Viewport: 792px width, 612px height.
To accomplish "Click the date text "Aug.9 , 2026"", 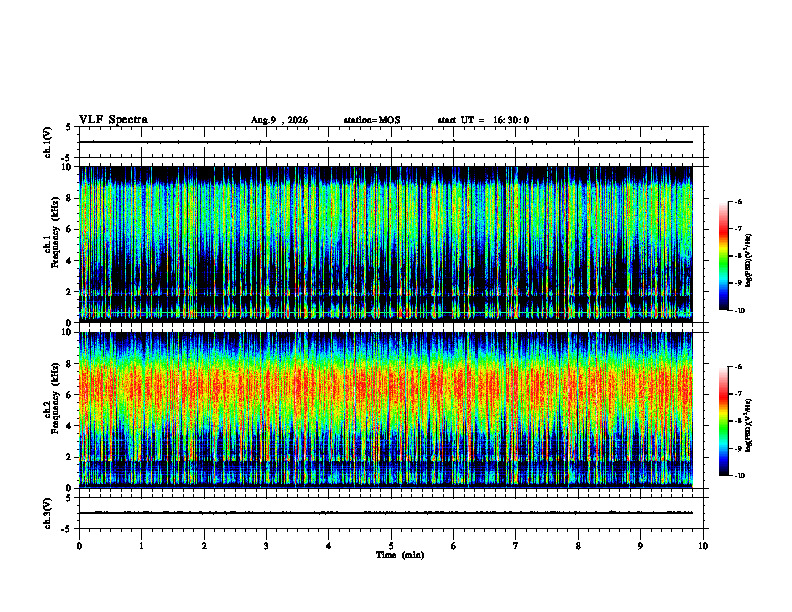I will click(279, 120).
